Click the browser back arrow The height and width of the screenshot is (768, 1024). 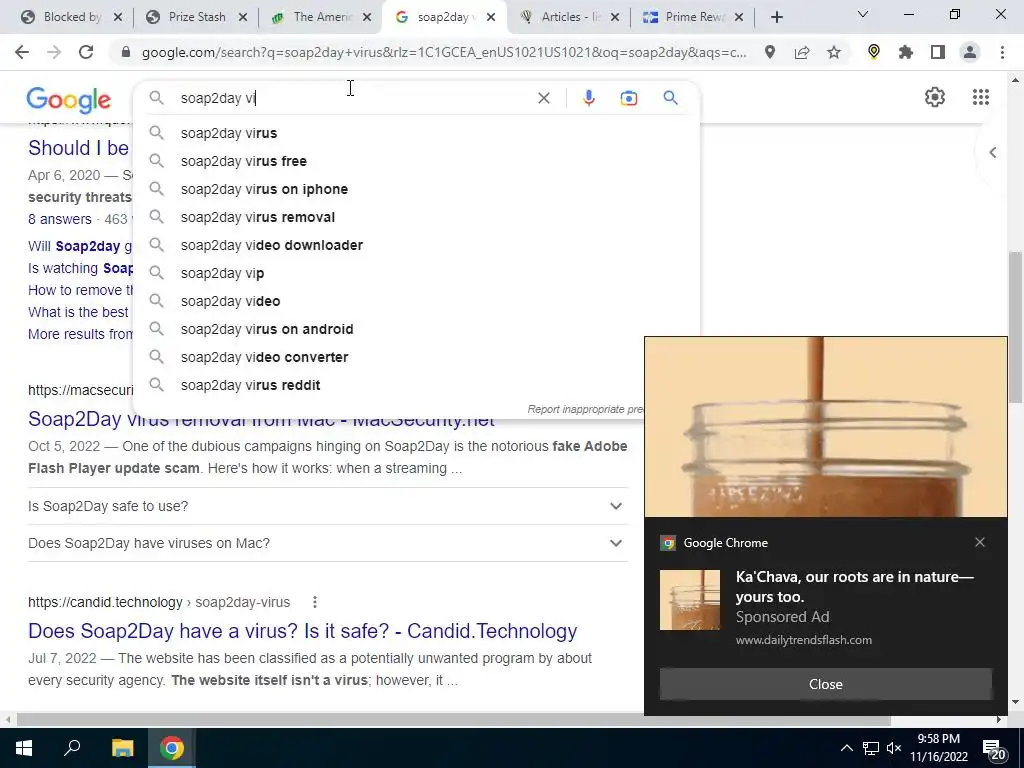click(x=22, y=52)
